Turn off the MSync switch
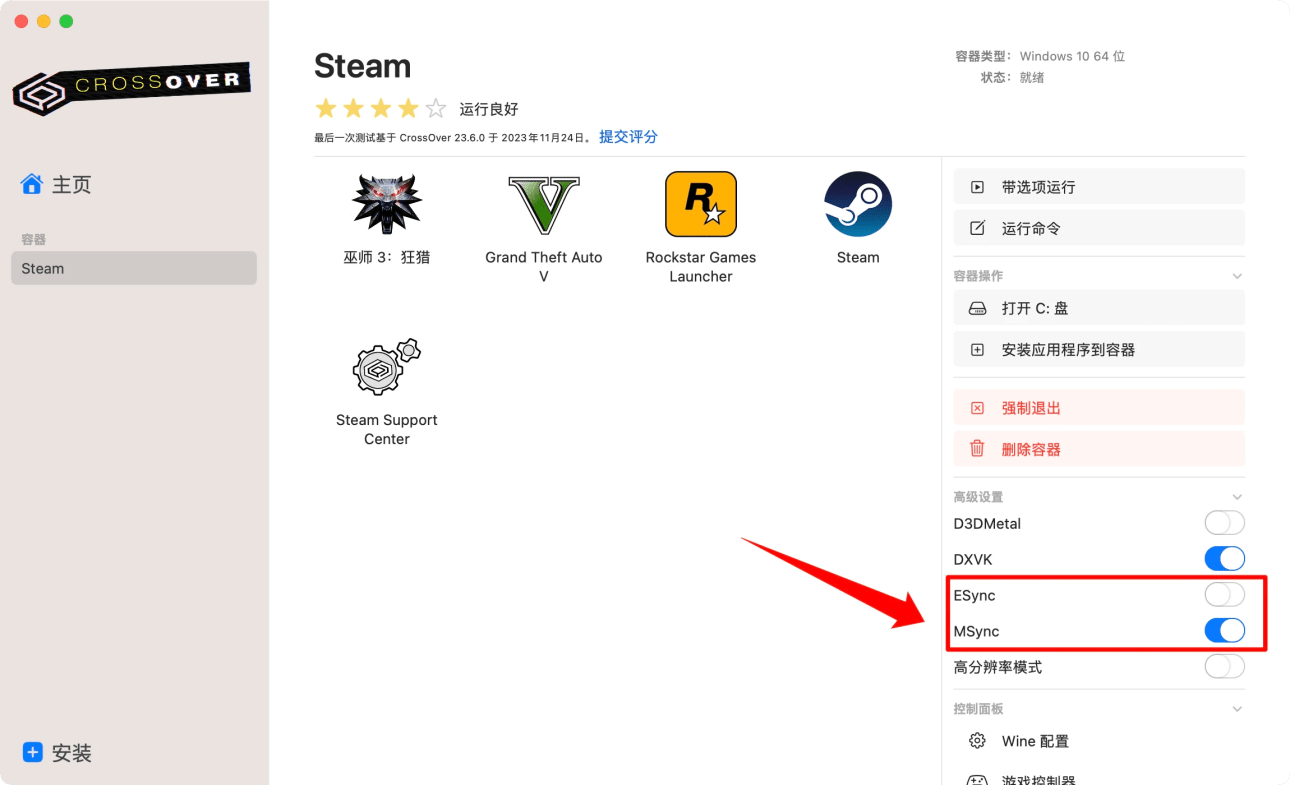 [1224, 631]
